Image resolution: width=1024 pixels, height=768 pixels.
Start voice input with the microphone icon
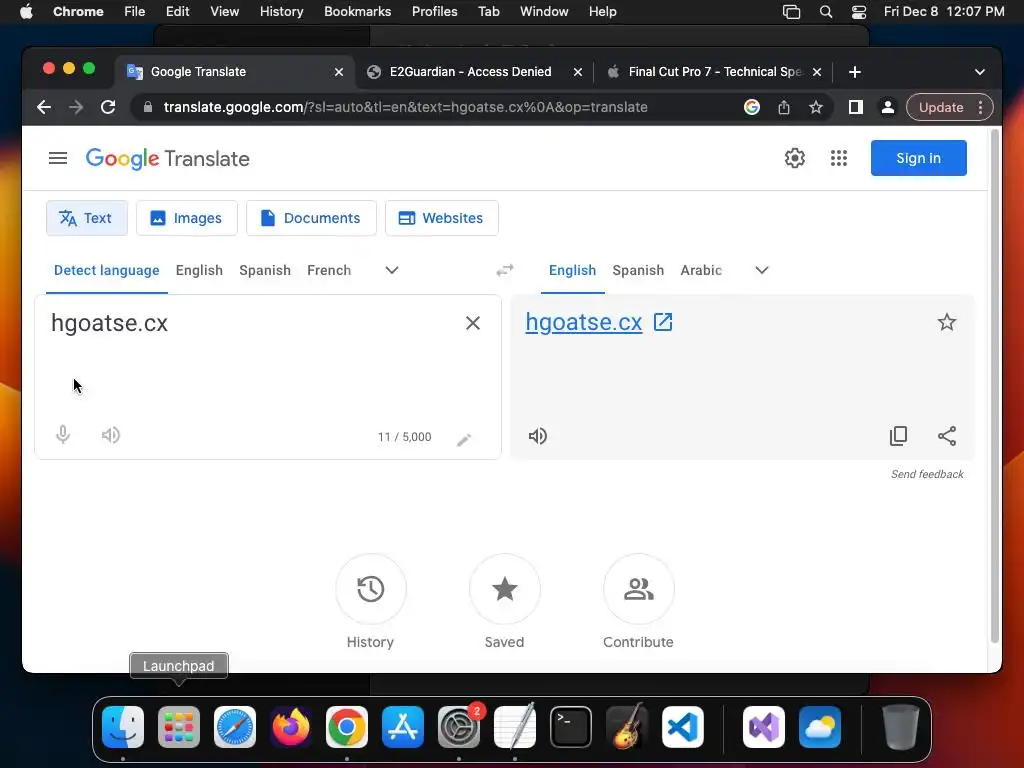[x=63, y=435]
